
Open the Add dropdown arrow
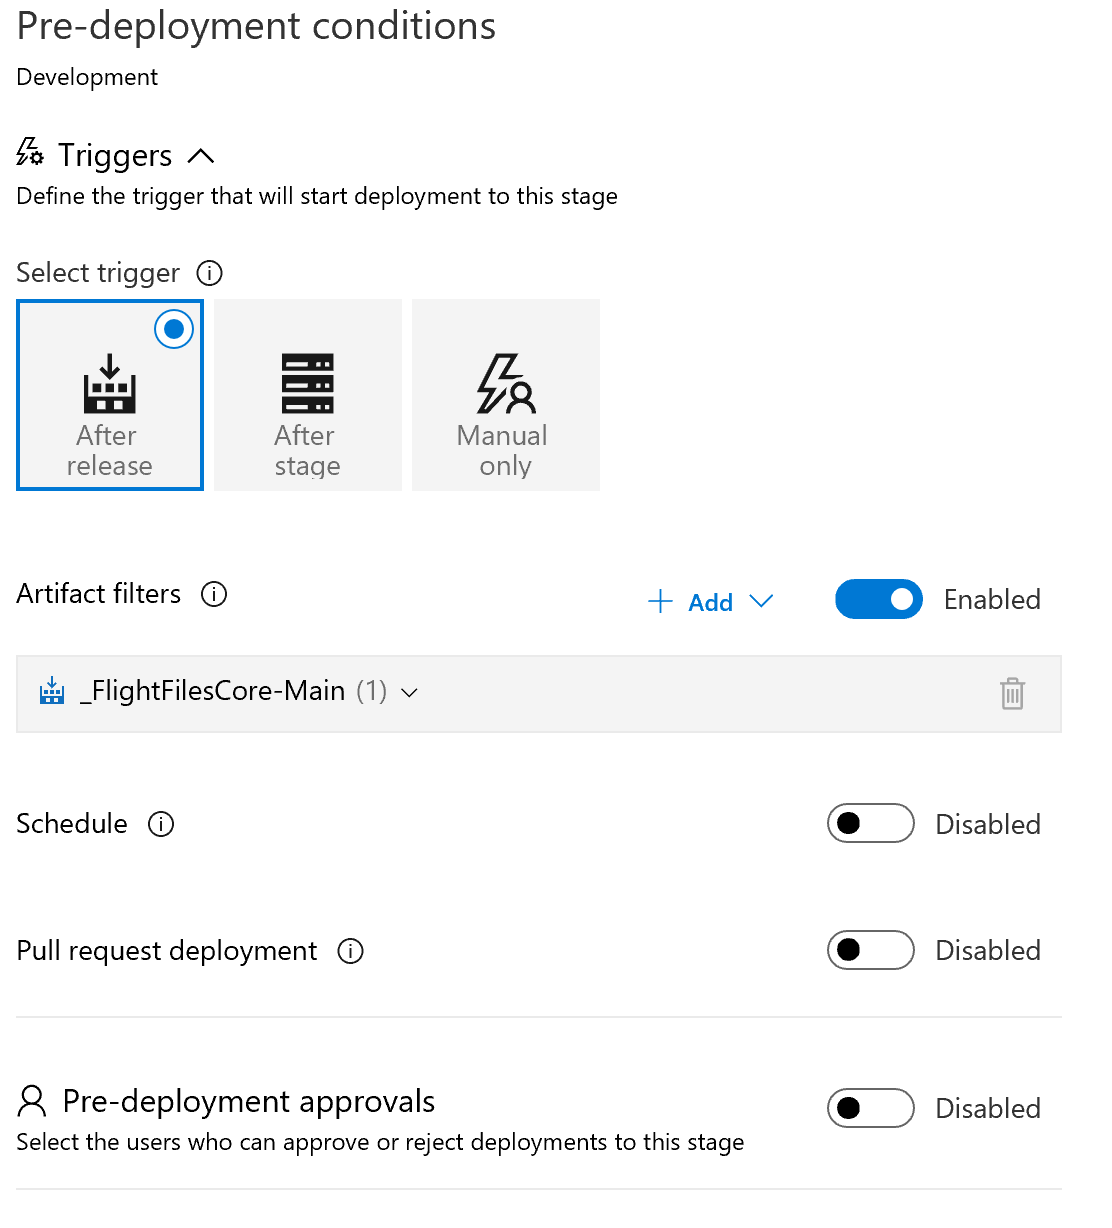tap(761, 601)
